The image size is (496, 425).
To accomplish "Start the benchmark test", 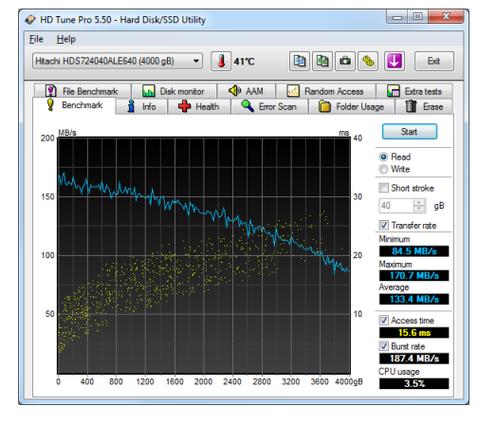I will [x=409, y=132].
